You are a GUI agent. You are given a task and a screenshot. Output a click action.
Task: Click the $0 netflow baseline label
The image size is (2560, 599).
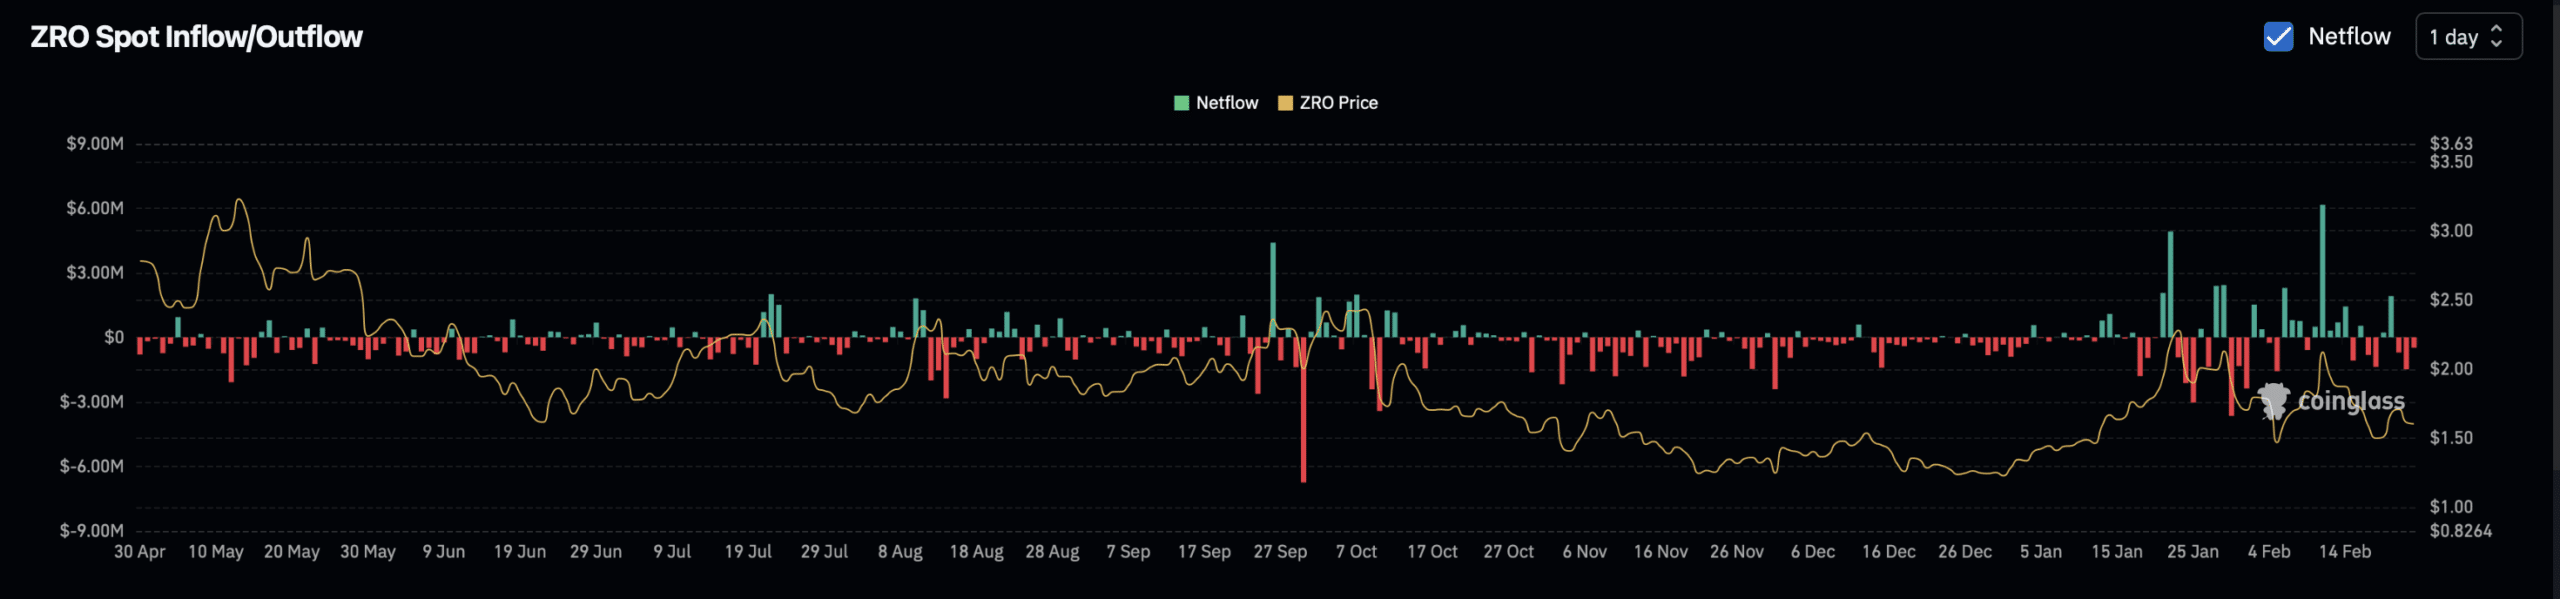point(114,337)
